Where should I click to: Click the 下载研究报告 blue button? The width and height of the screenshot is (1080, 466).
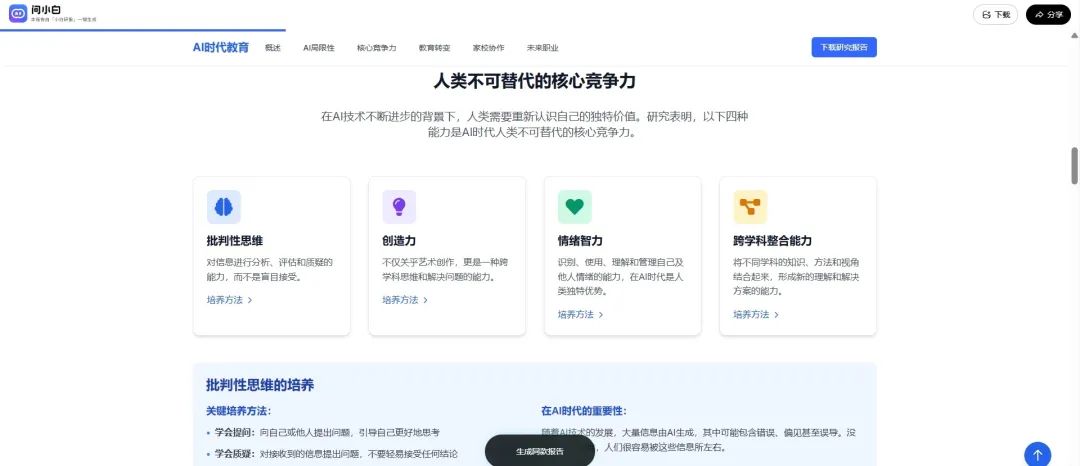point(844,47)
